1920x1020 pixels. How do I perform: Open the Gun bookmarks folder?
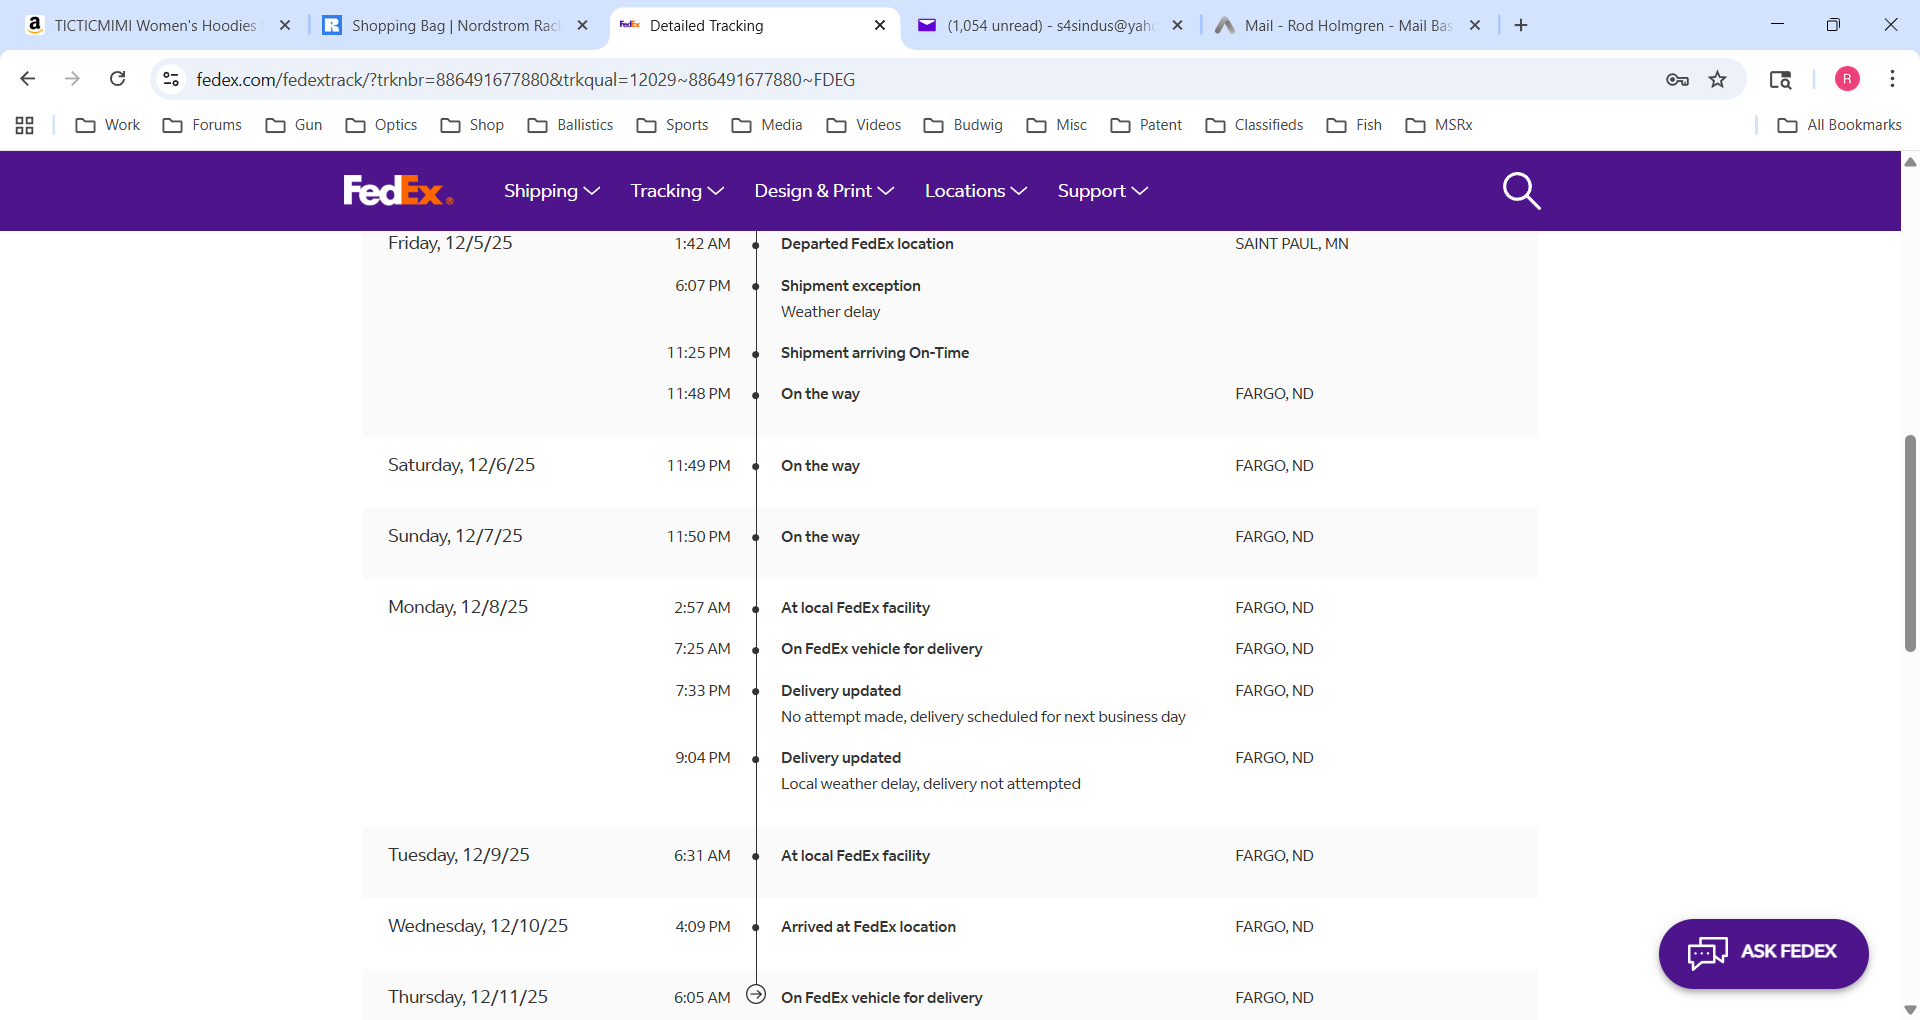tap(294, 125)
